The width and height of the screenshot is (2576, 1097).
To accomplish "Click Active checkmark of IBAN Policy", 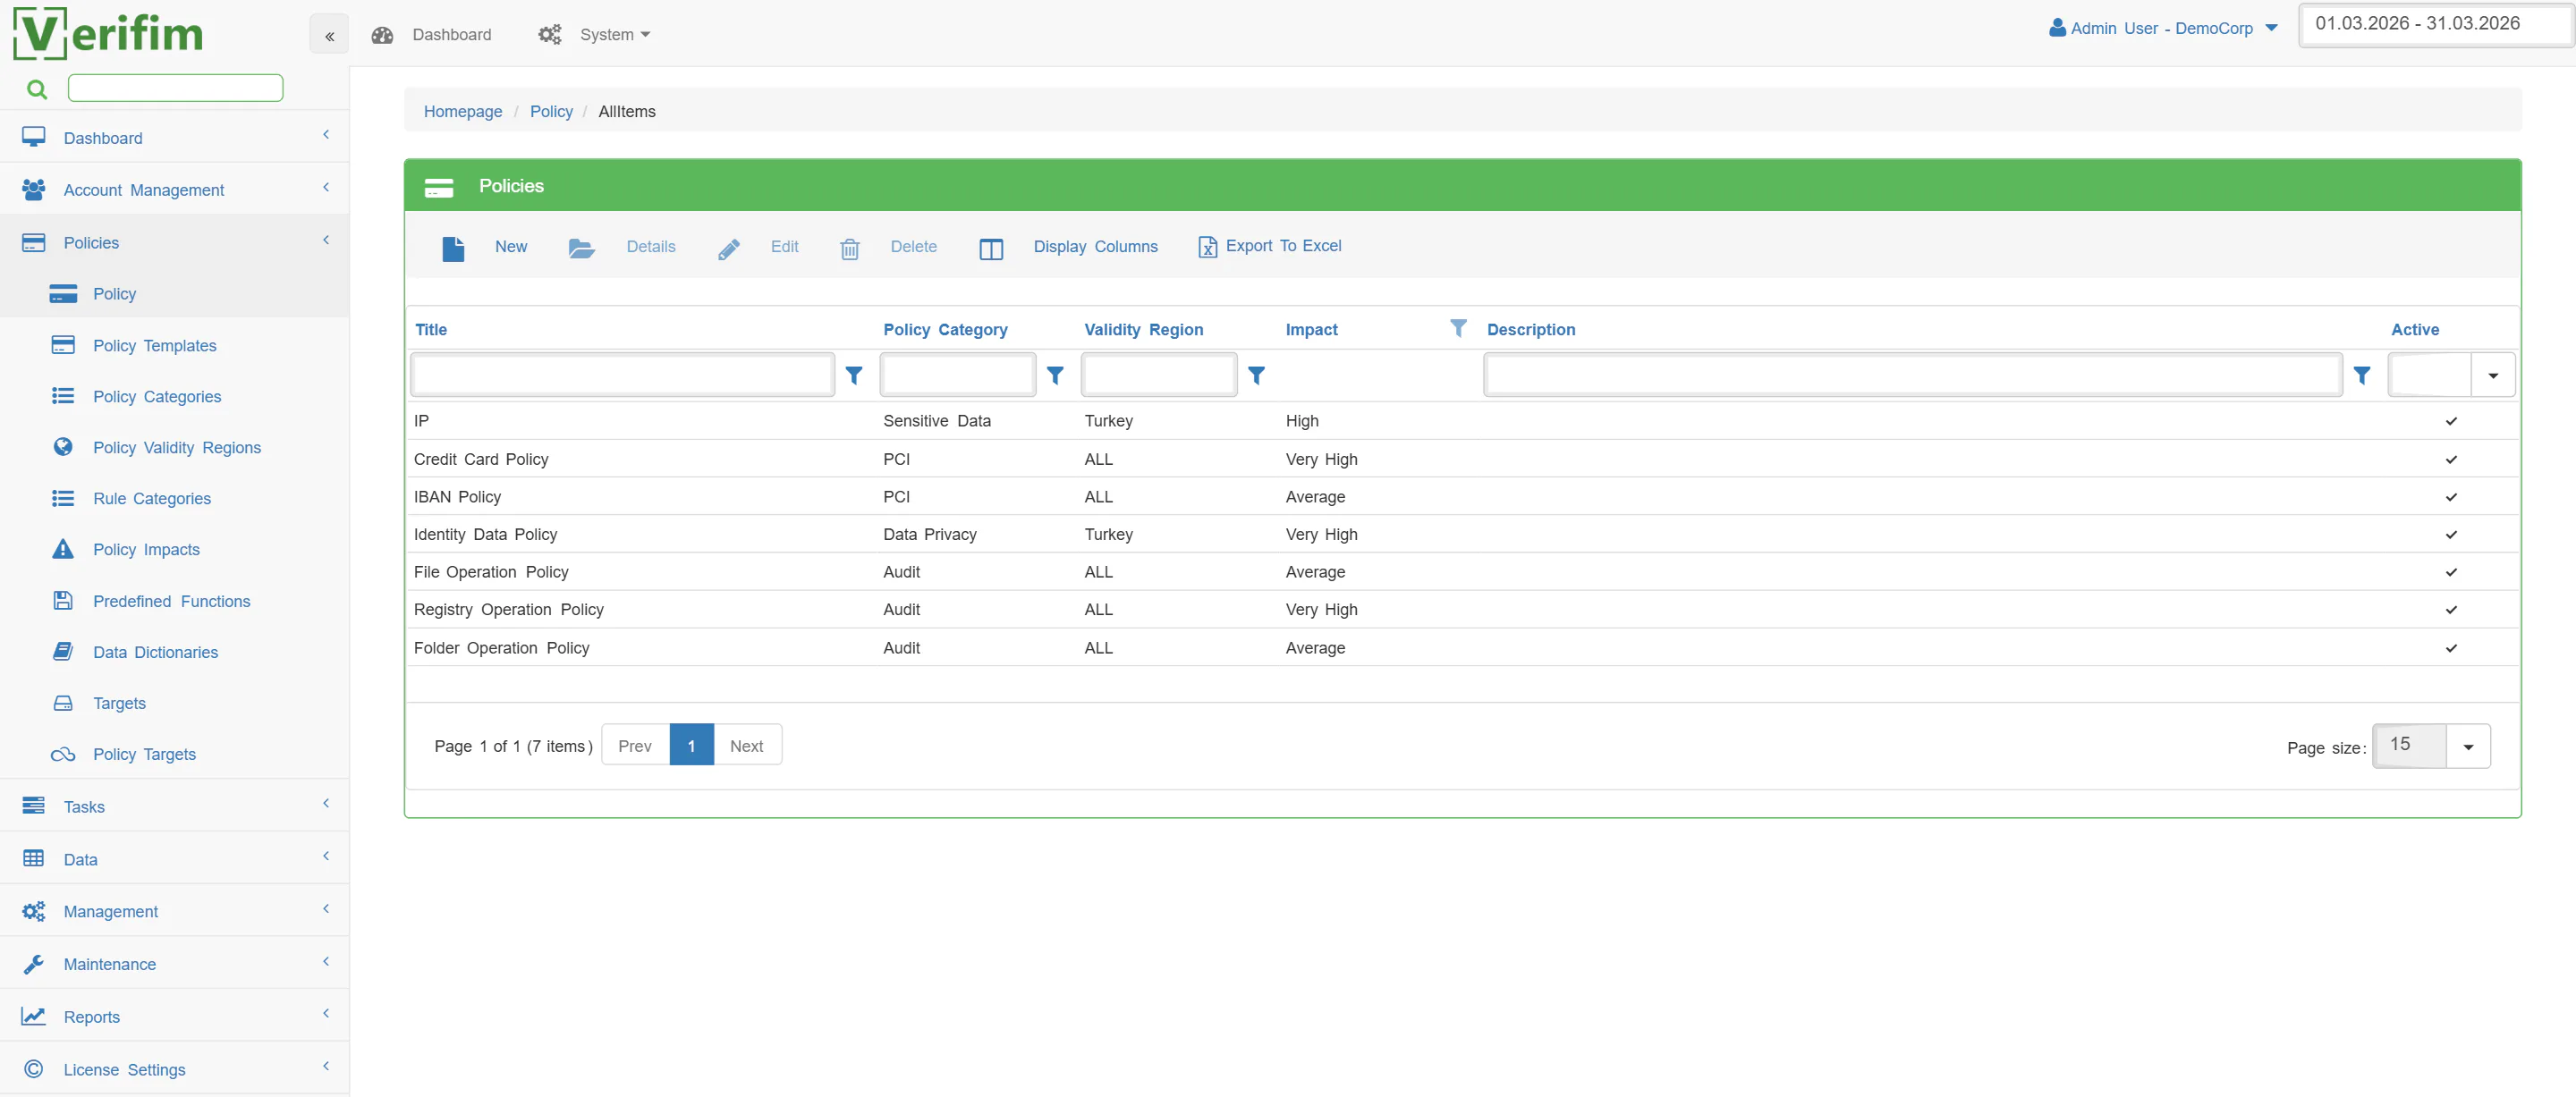I will point(2451,497).
